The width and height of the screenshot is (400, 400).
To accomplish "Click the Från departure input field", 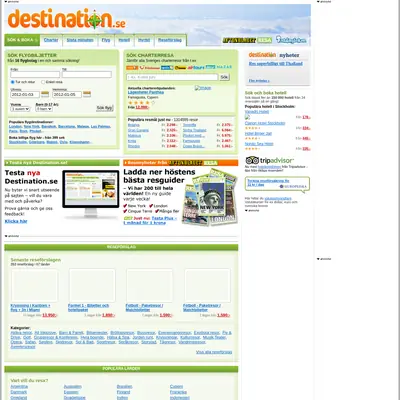I will click(x=35, y=74).
